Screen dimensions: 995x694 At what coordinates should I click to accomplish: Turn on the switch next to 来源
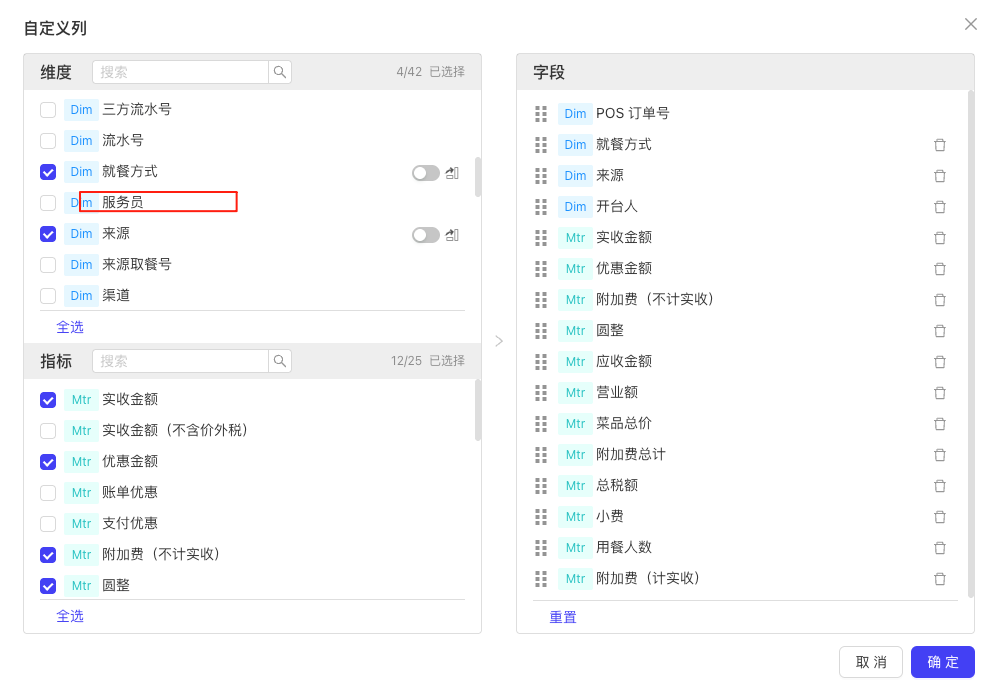[426, 235]
